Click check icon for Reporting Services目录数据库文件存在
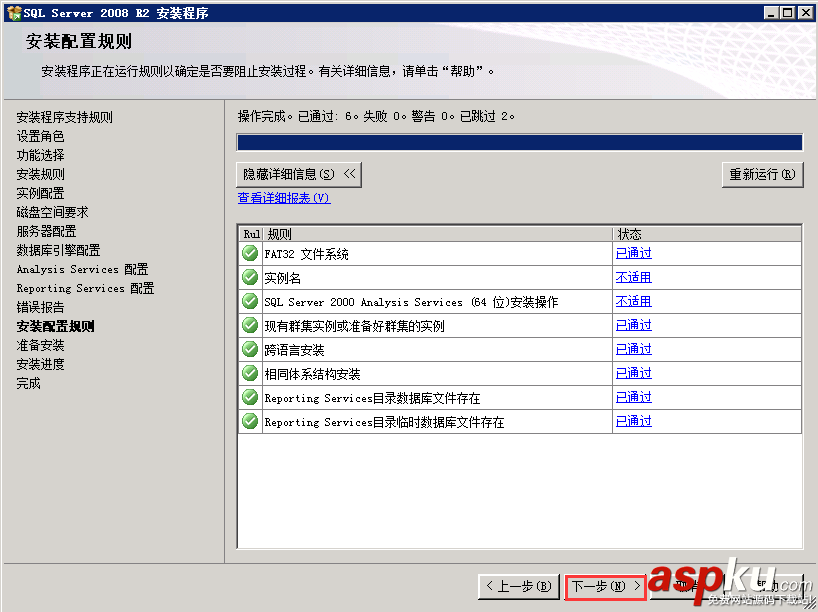This screenshot has height=612, width=818. 250,397
